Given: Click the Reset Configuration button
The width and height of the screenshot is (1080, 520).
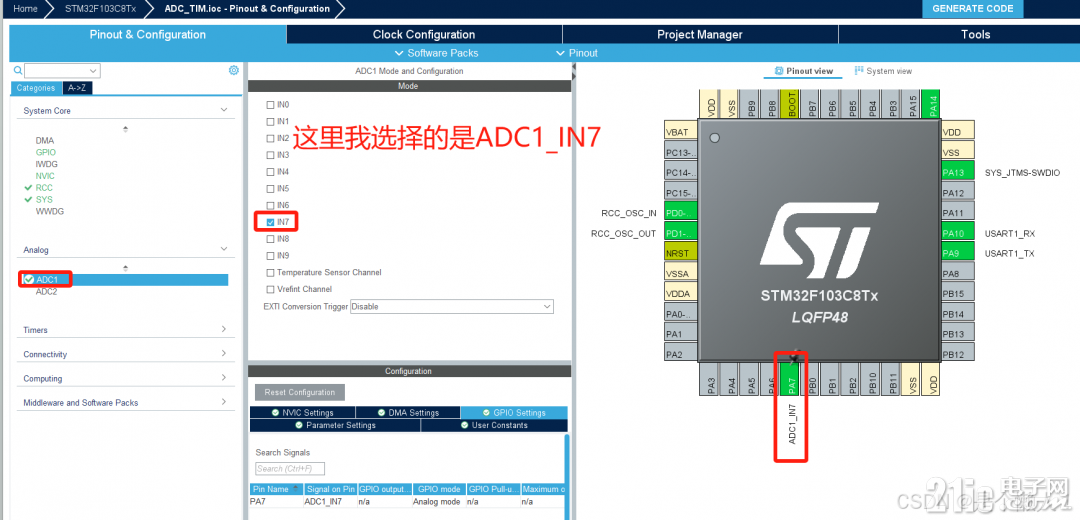Looking at the screenshot, I should click(300, 392).
